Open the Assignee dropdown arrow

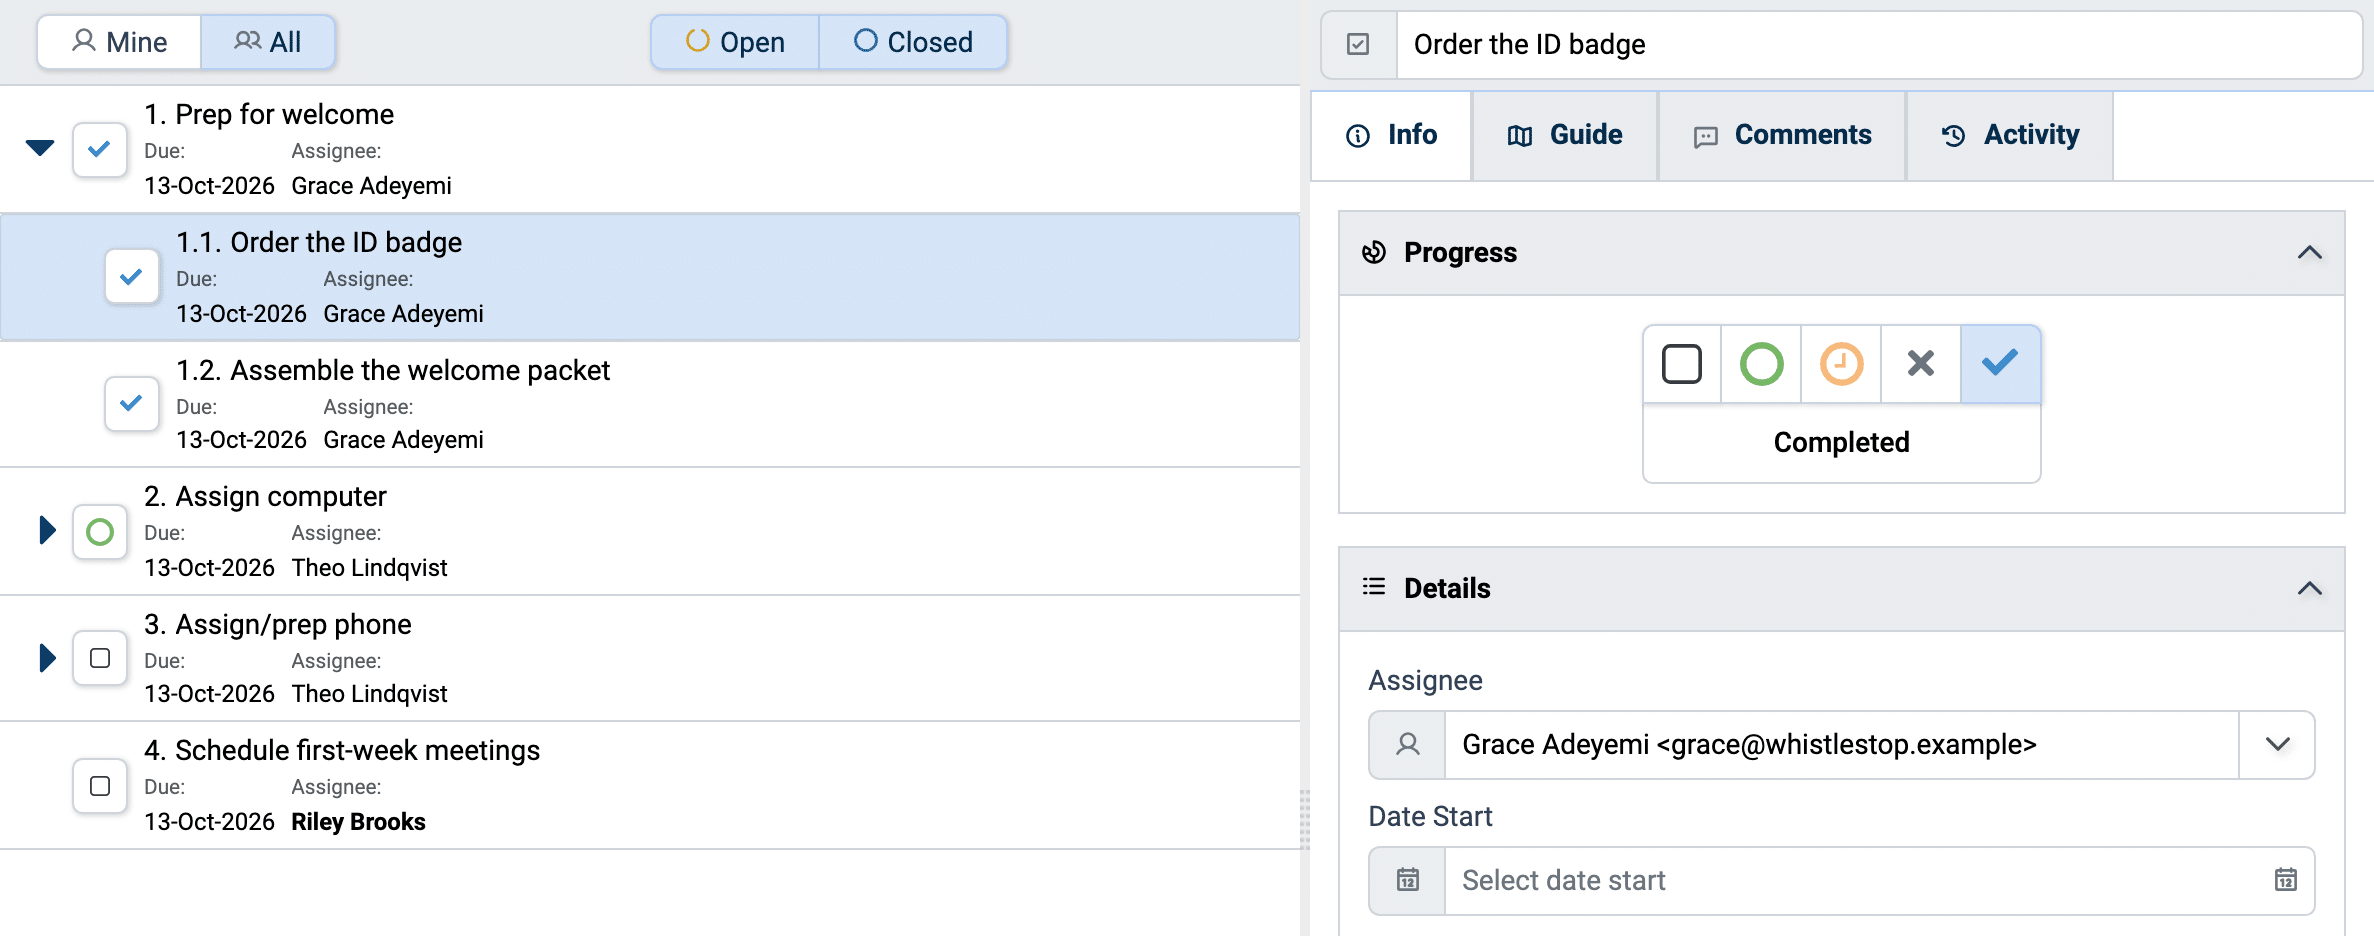coord(2277,744)
